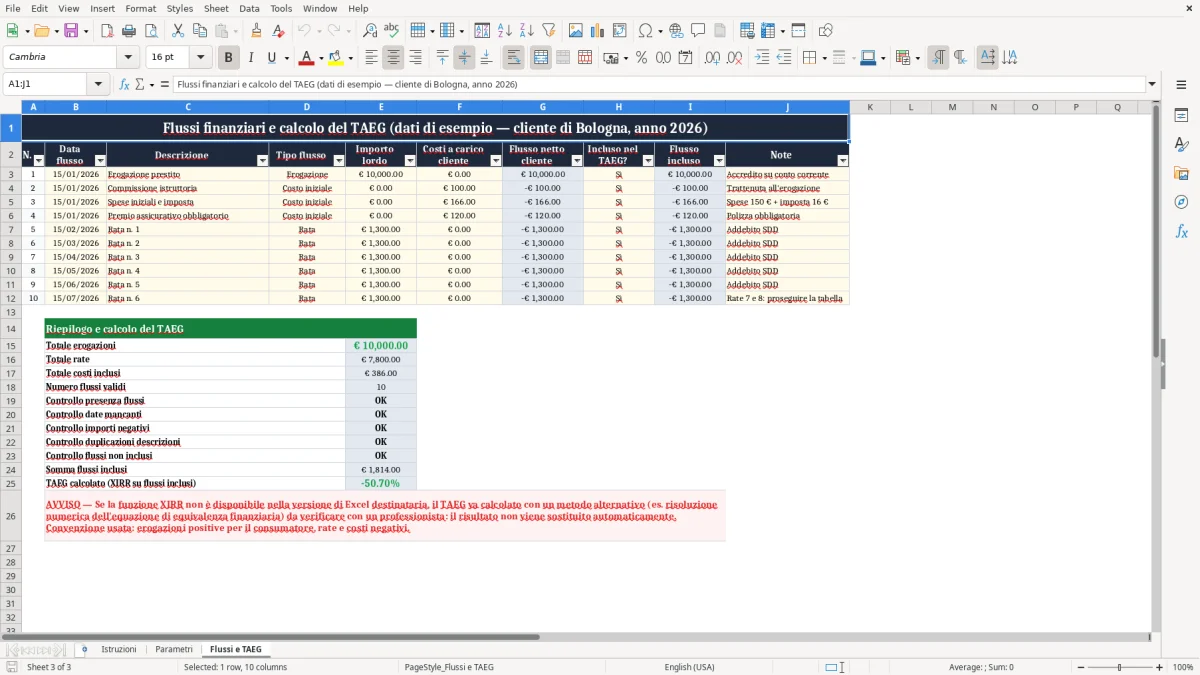Click the Name Box field A1:J1
The image size is (1200, 675).
(46, 84)
